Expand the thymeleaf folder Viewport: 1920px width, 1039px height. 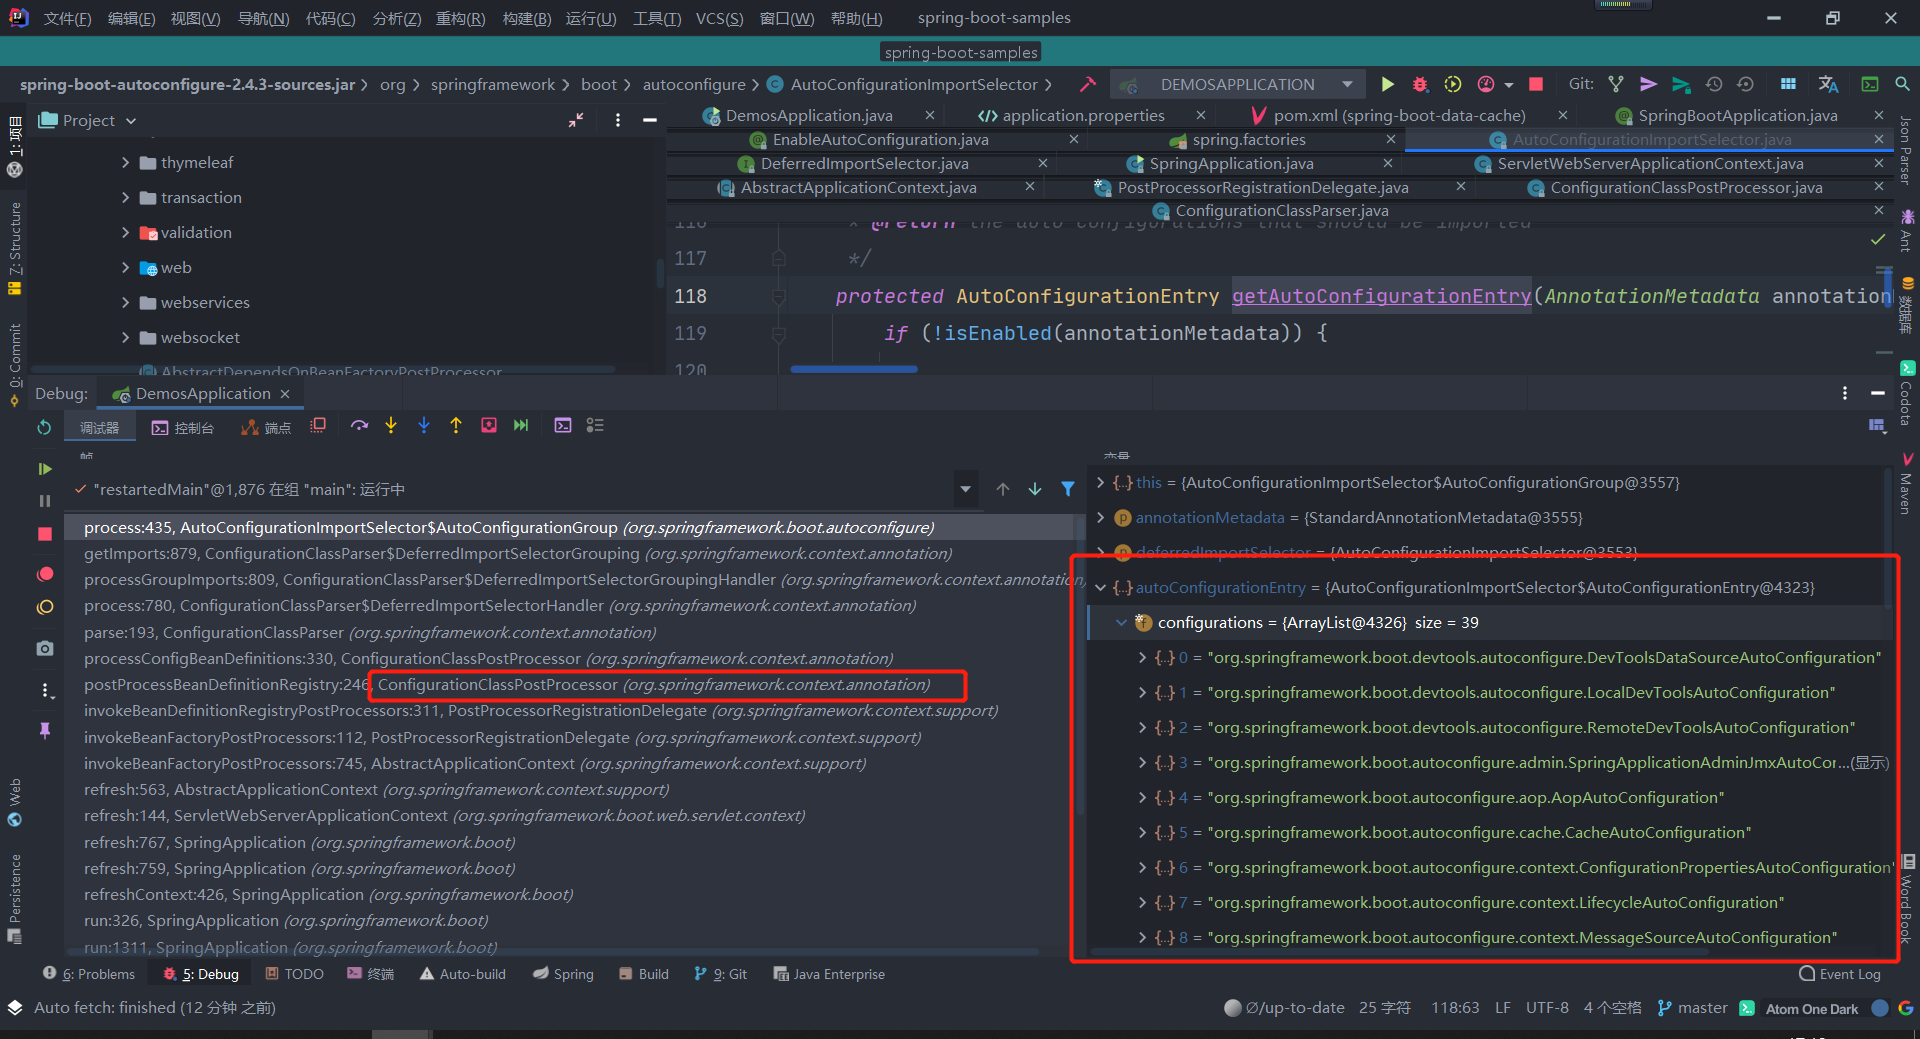coord(126,162)
